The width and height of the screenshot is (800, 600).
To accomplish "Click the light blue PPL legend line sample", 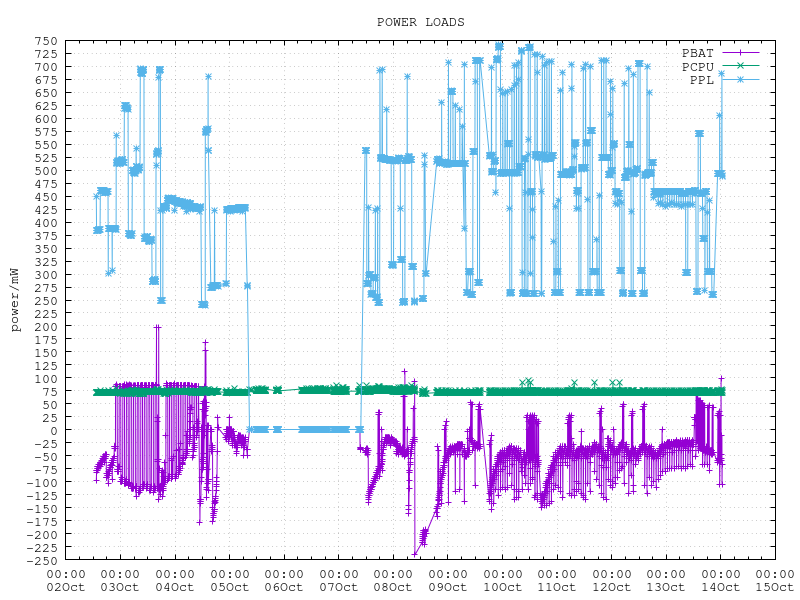I will (x=741, y=80).
